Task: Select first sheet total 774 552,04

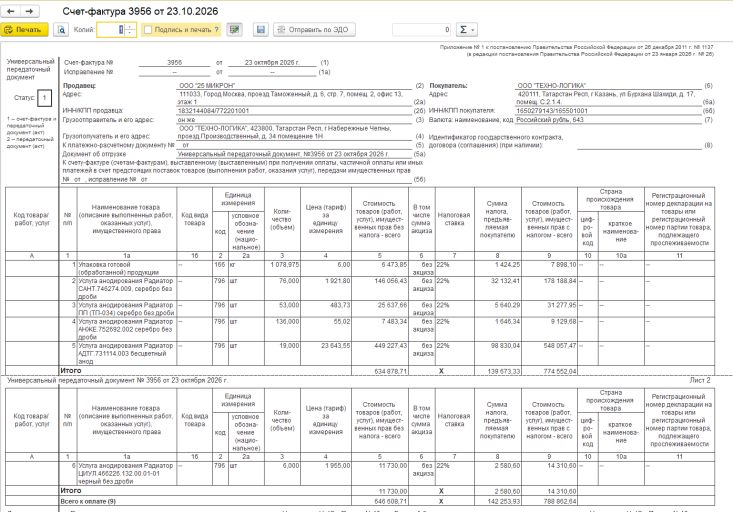Action: pos(549,371)
